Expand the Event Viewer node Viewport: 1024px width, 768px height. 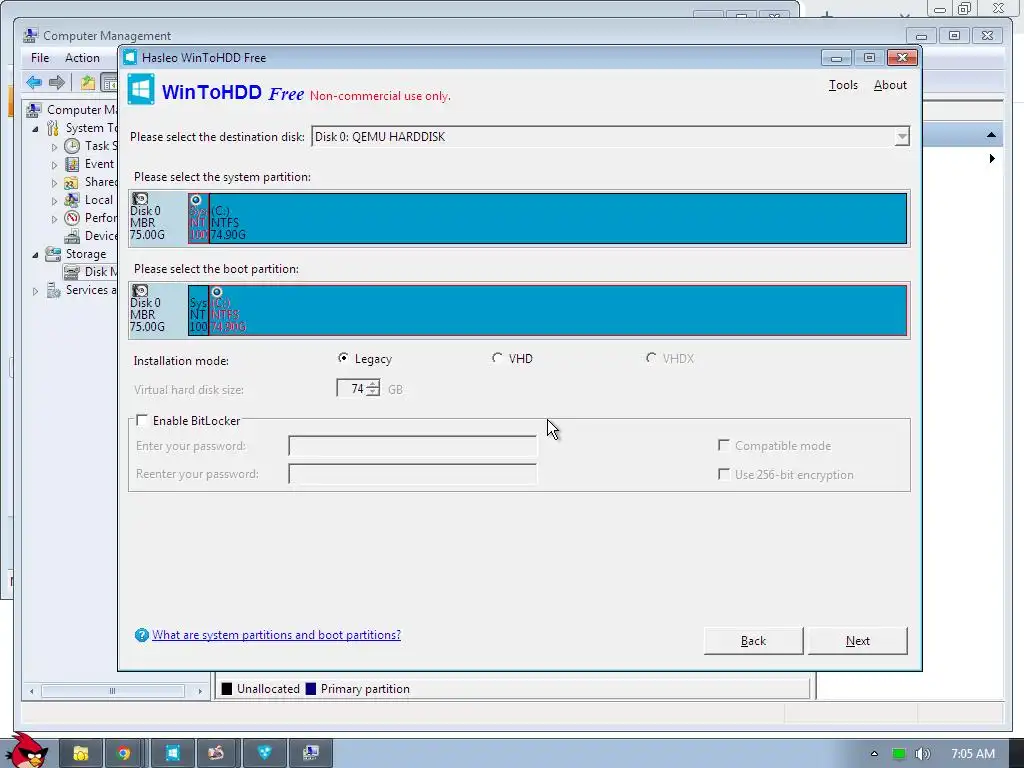pyautogui.click(x=54, y=165)
